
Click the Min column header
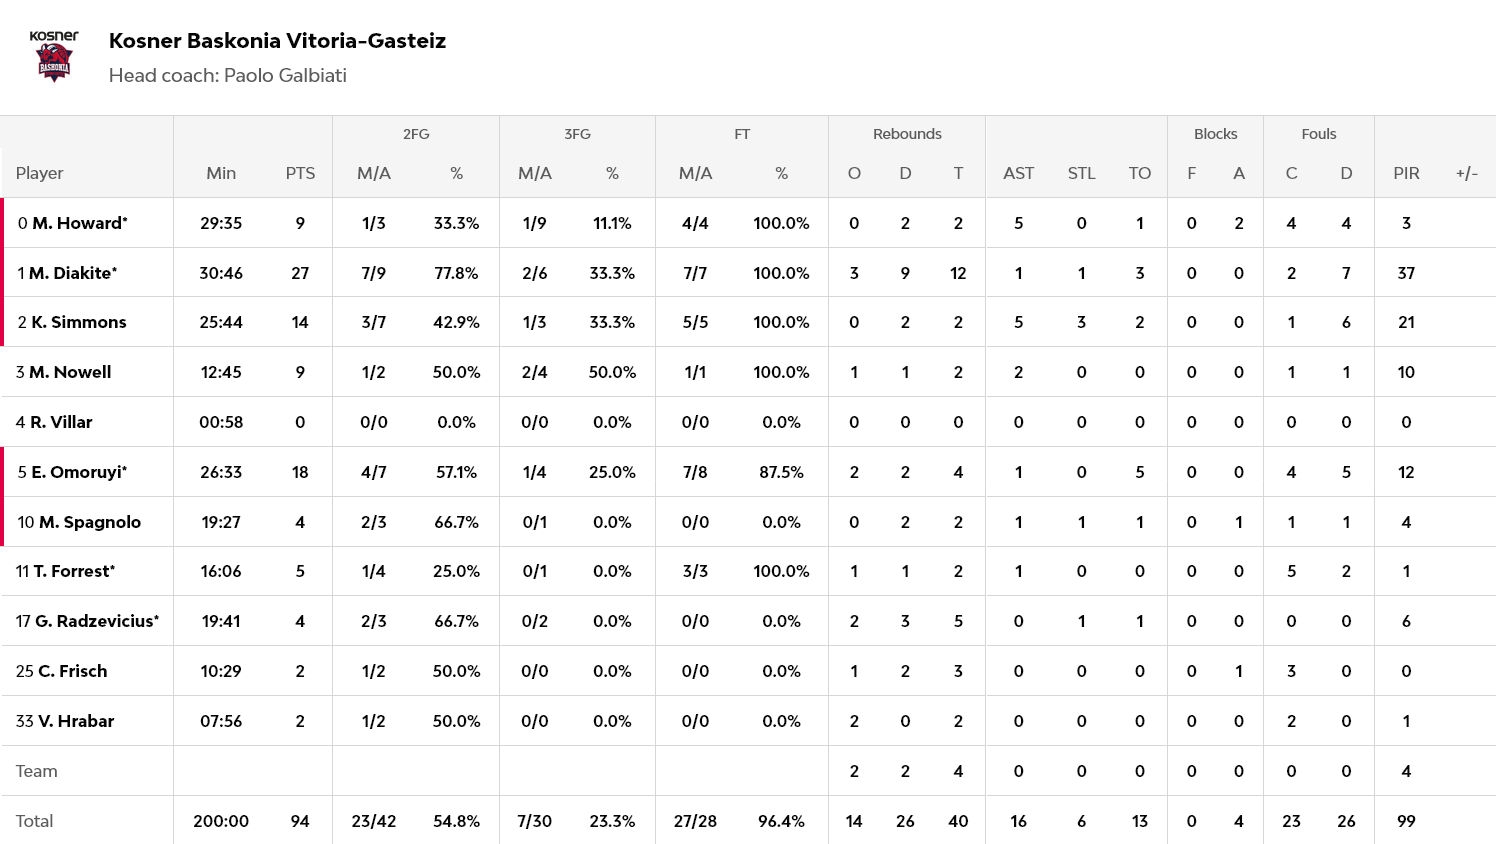pyautogui.click(x=221, y=173)
